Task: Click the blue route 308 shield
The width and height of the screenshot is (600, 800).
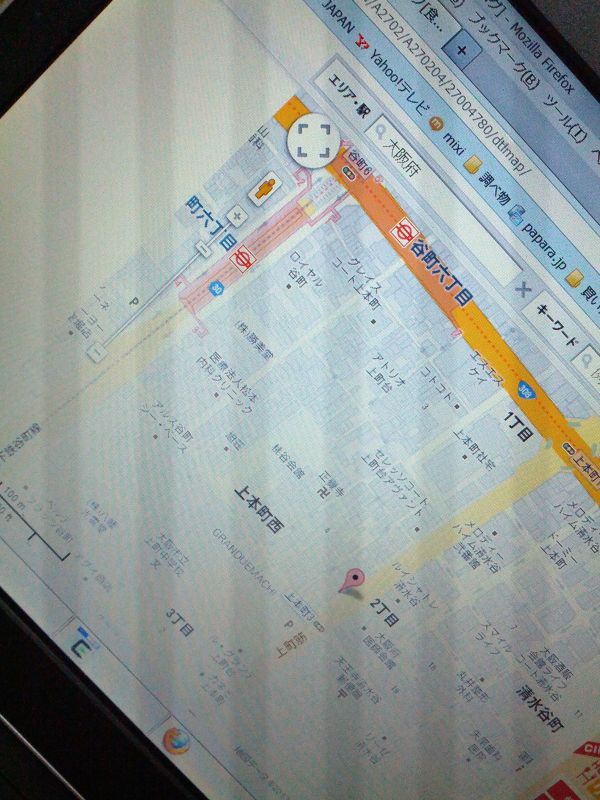Action: [526, 390]
